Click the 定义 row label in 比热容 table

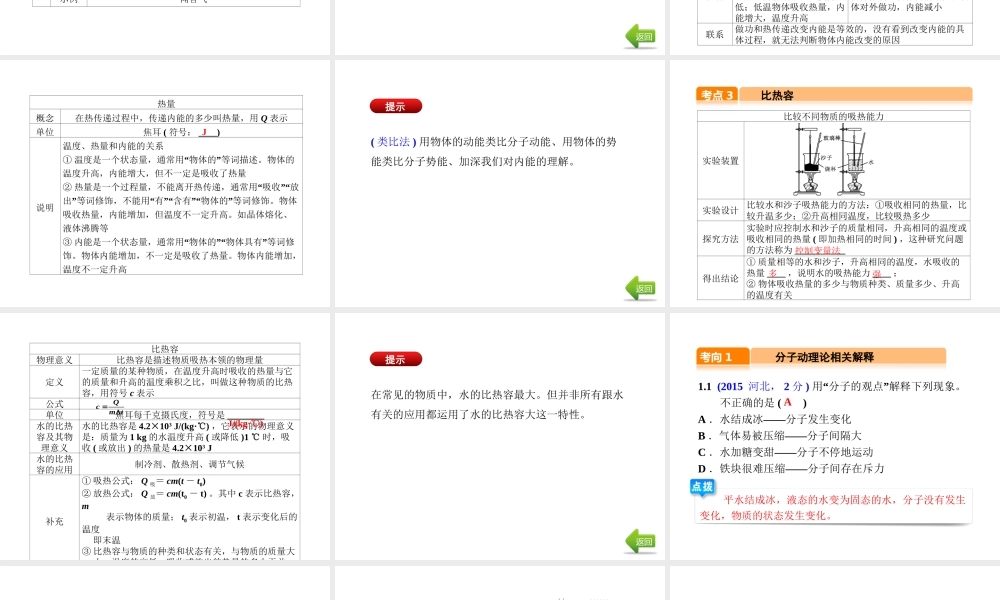pyautogui.click(x=55, y=382)
